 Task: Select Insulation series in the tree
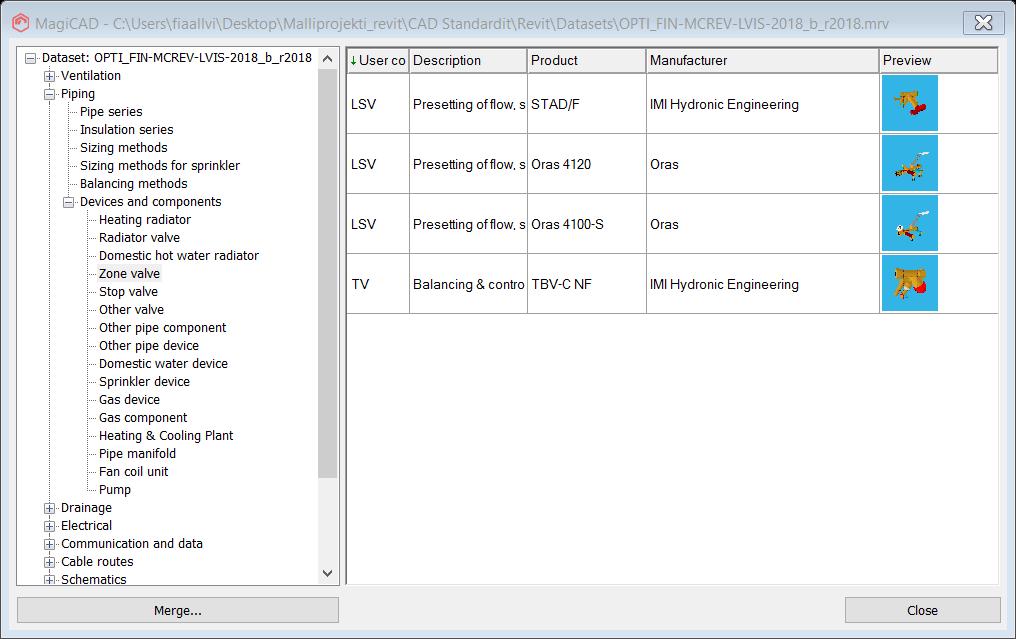pyautogui.click(x=126, y=130)
